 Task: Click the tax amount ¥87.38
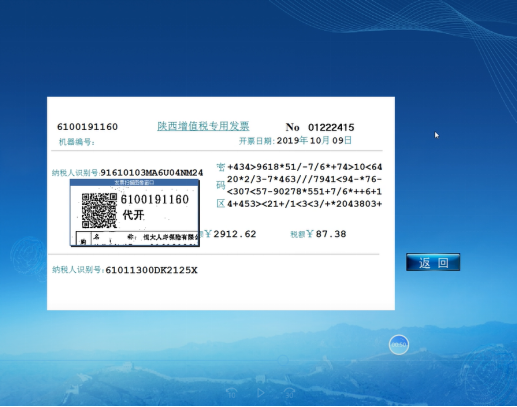point(326,234)
